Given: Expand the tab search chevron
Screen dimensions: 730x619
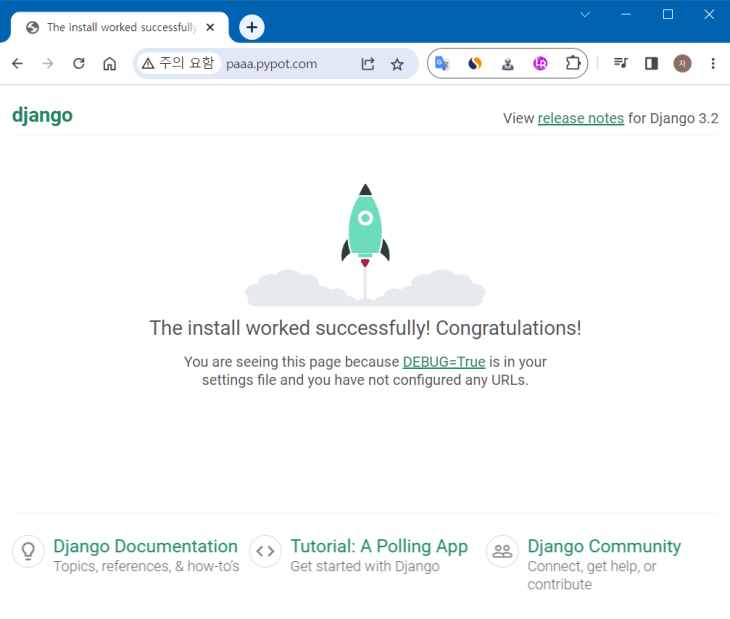Looking at the screenshot, I should [585, 14].
